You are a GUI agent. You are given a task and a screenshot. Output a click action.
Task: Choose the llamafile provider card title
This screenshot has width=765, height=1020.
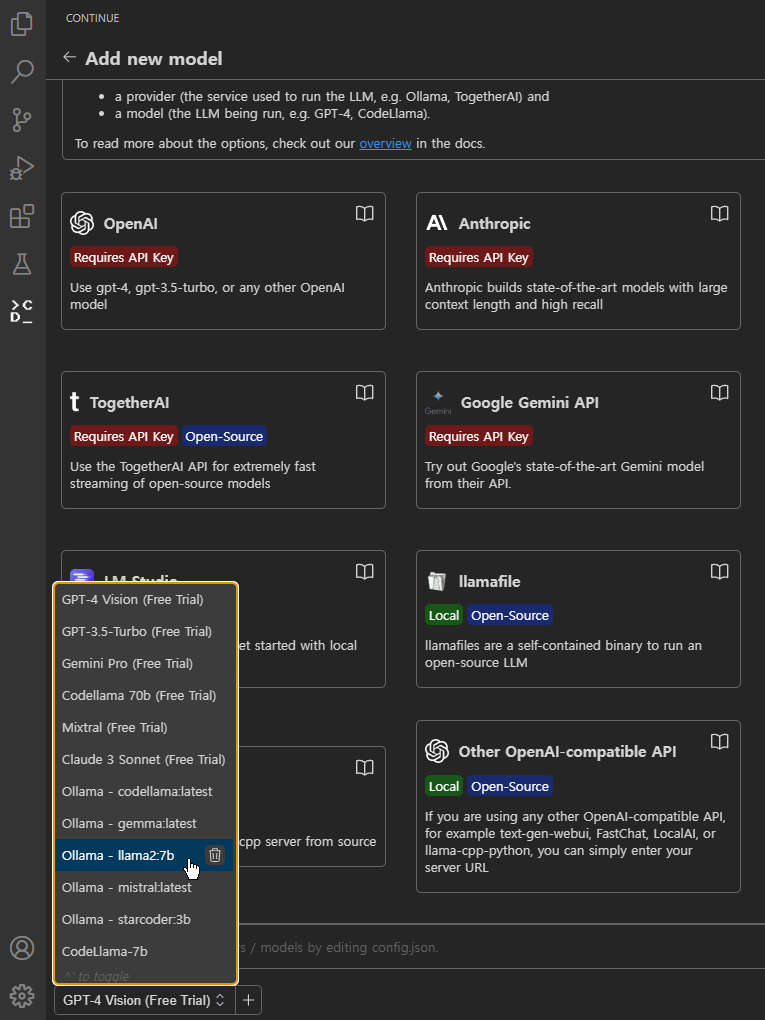click(x=489, y=581)
